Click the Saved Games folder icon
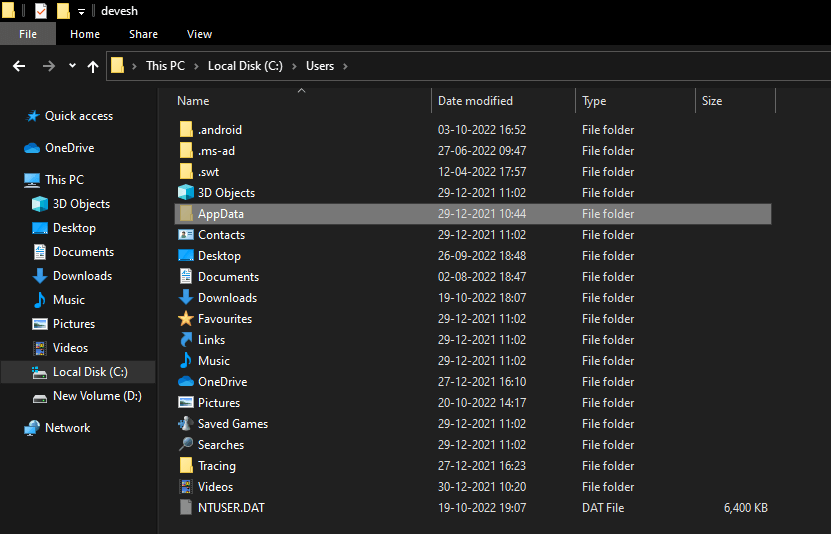This screenshot has width=831, height=534. [x=186, y=424]
